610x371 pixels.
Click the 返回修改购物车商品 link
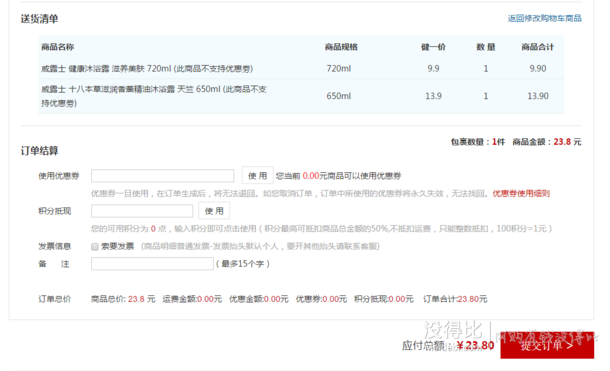pos(544,18)
